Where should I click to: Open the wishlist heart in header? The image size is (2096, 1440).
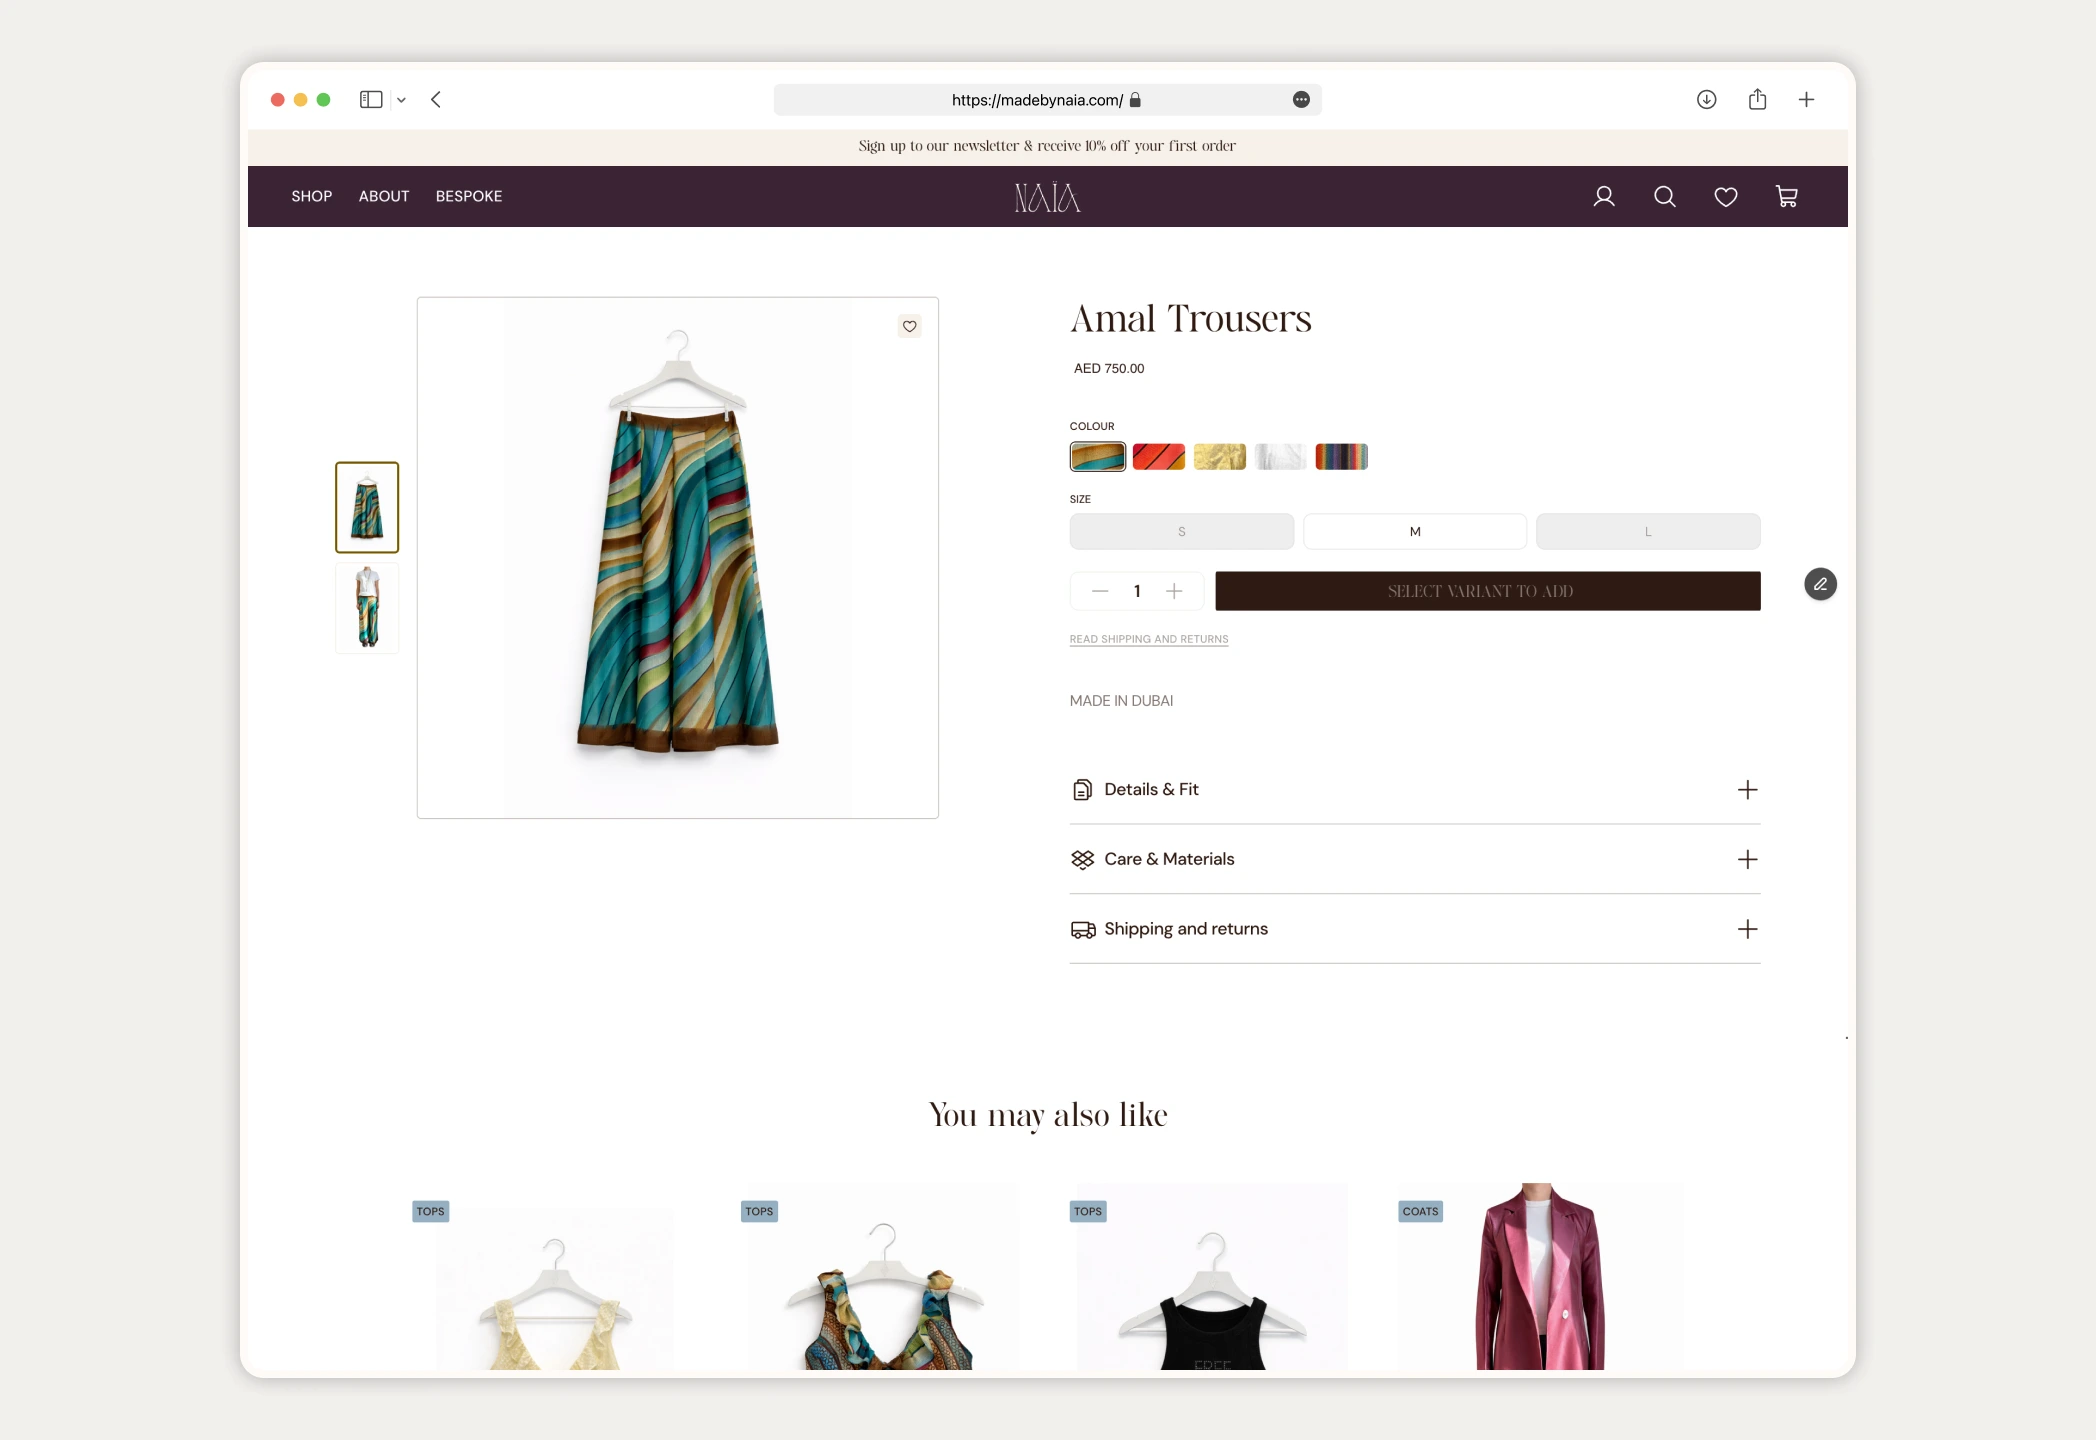coord(1726,197)
